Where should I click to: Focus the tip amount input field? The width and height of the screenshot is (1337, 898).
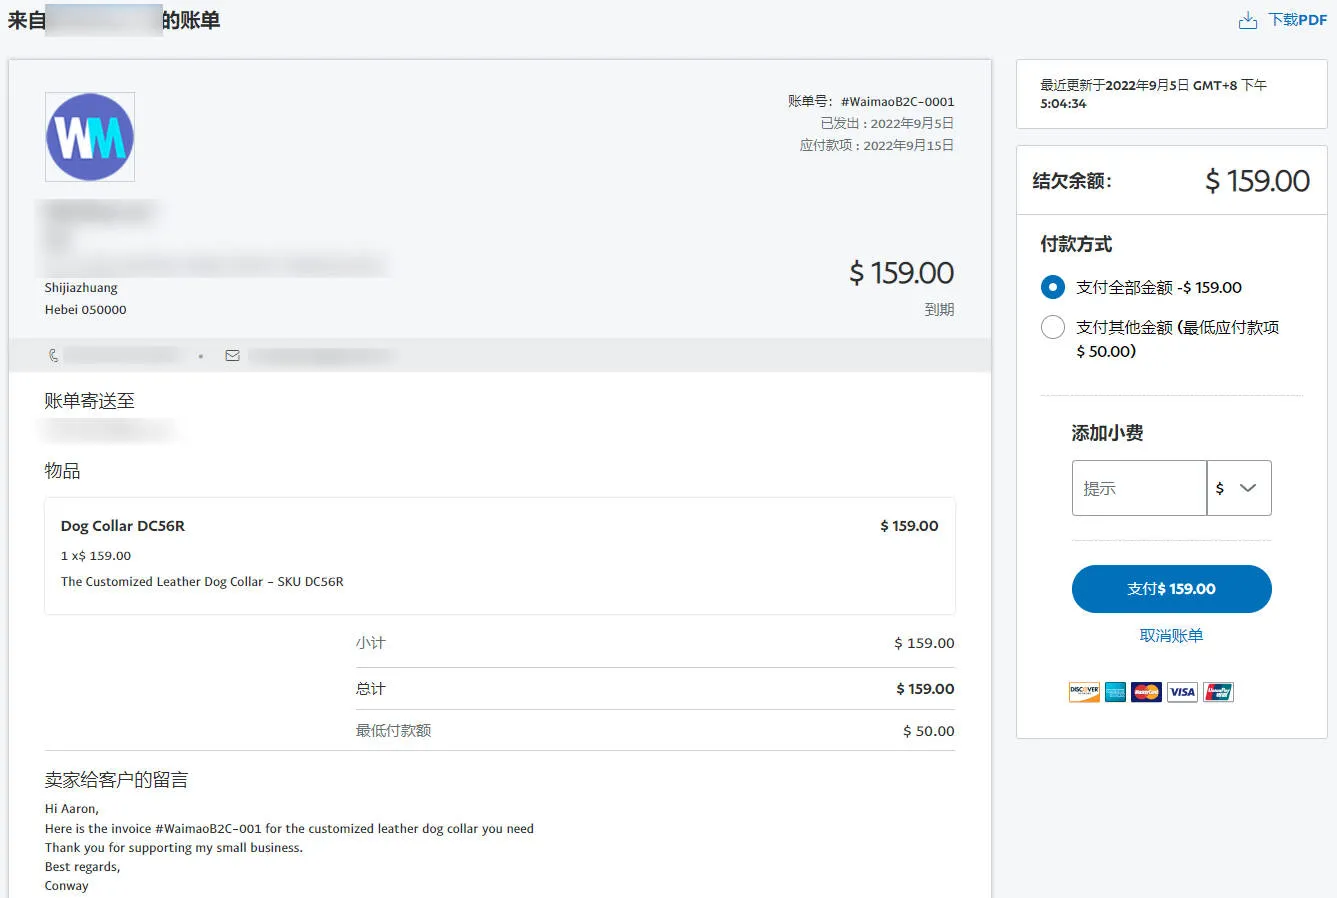point(1139,488)
